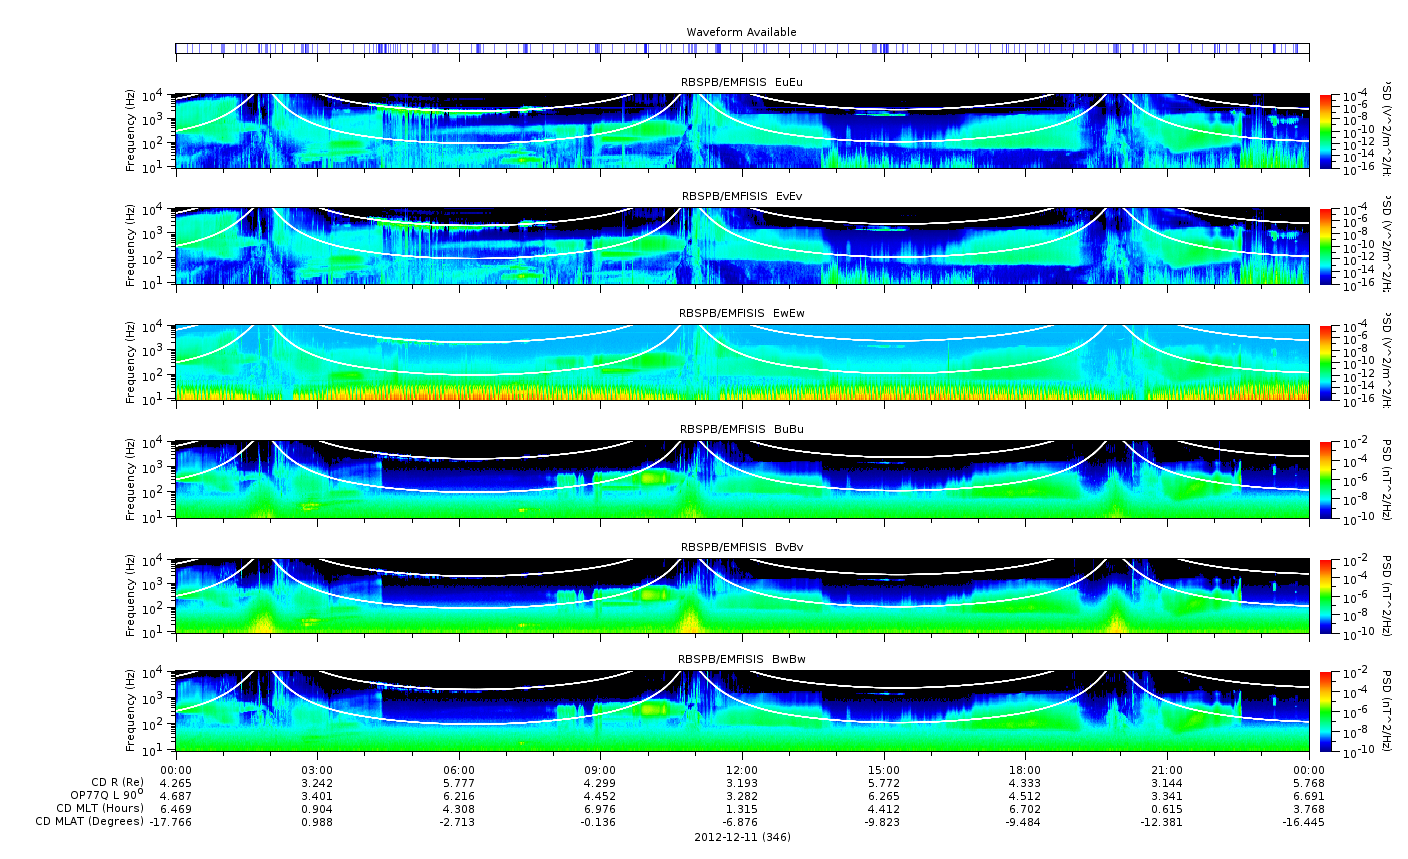Click the PSD unit label beside BwBw color bar

click(x=1387, y=711)
